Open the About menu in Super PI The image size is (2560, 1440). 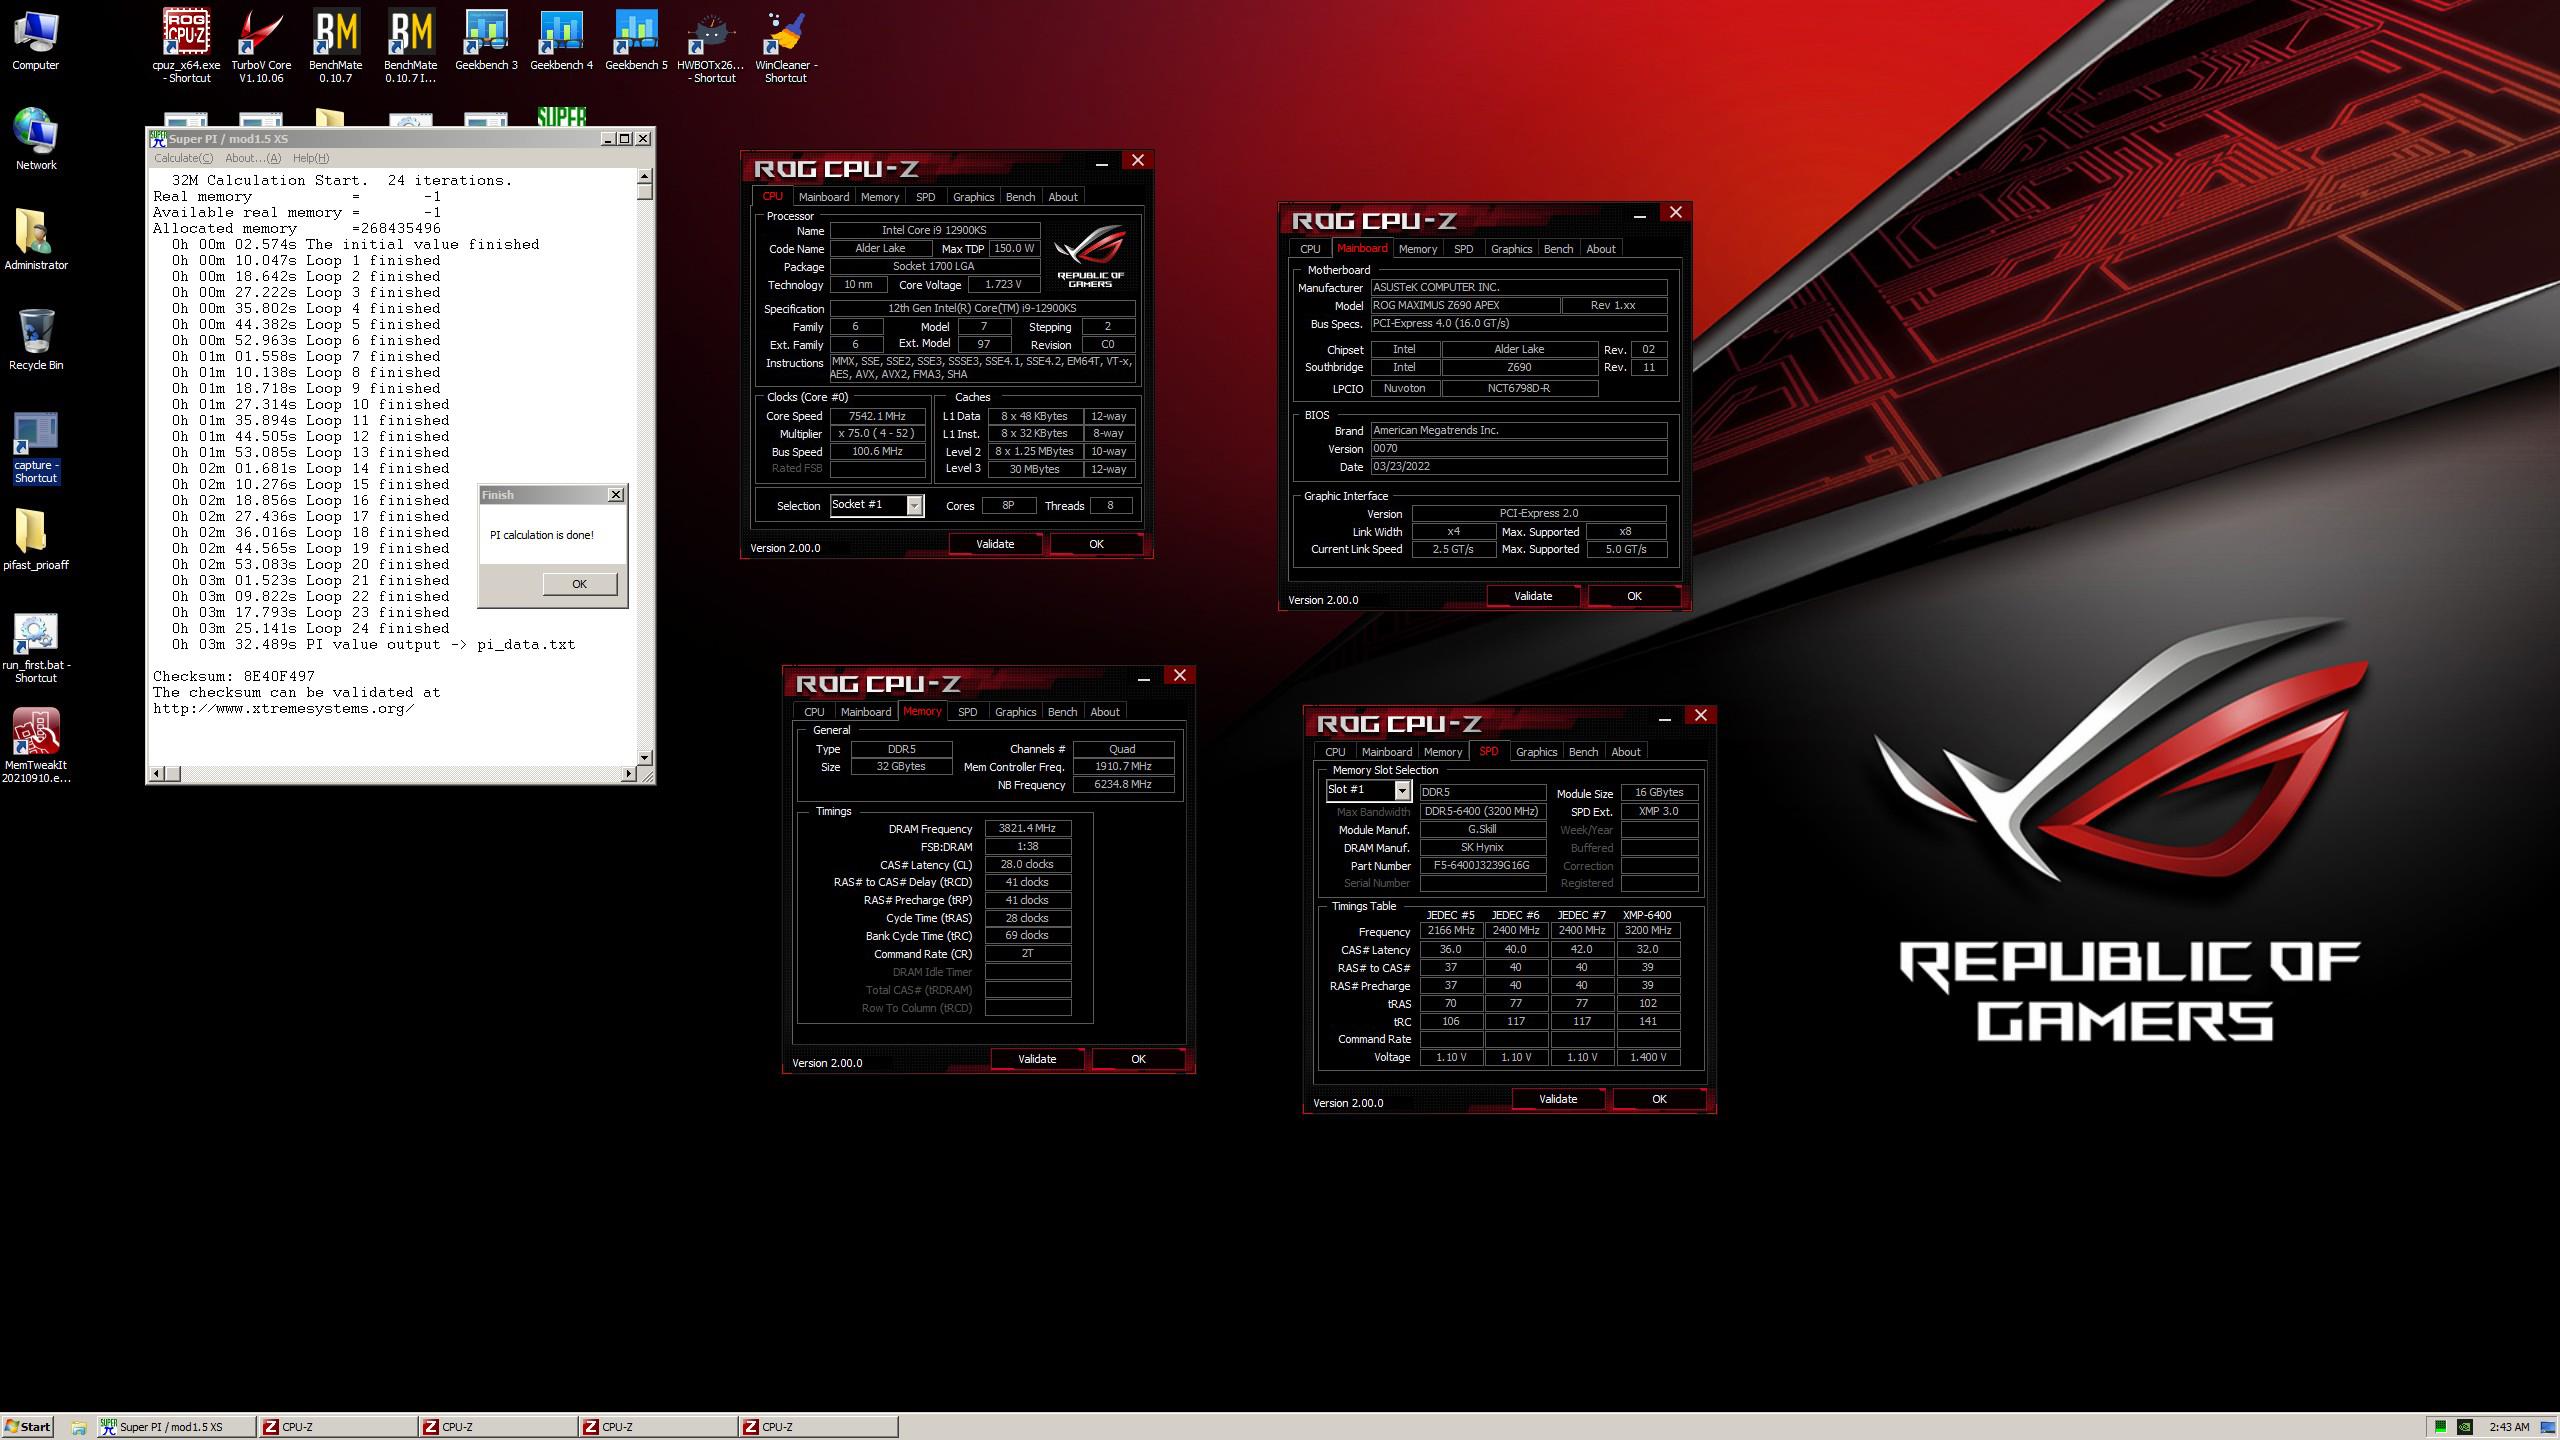tap(253, 158)
